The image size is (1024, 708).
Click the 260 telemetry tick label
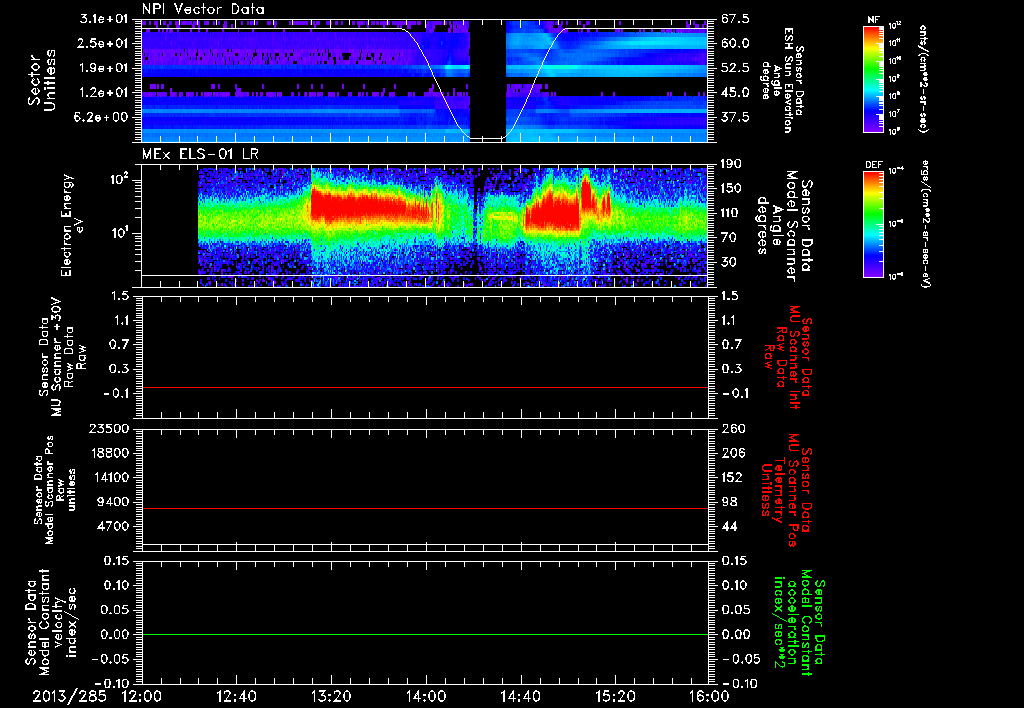(732, 429)
